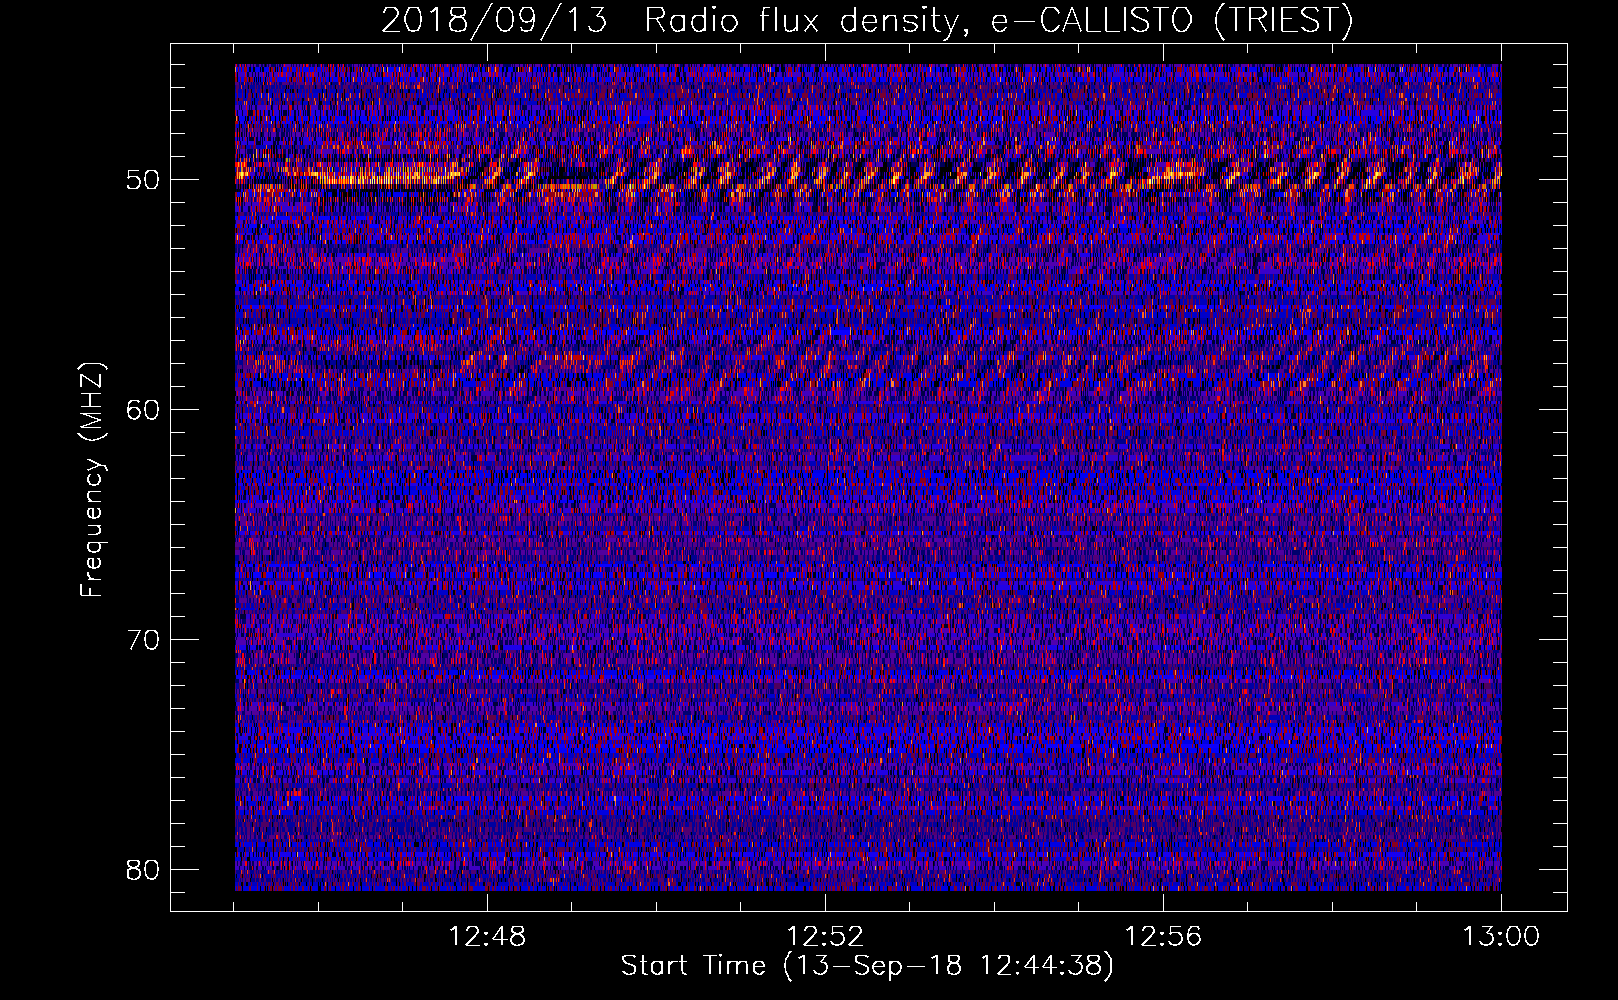
Task: Click the 50 MHz frequency tick label
Action: coord(143,180)
